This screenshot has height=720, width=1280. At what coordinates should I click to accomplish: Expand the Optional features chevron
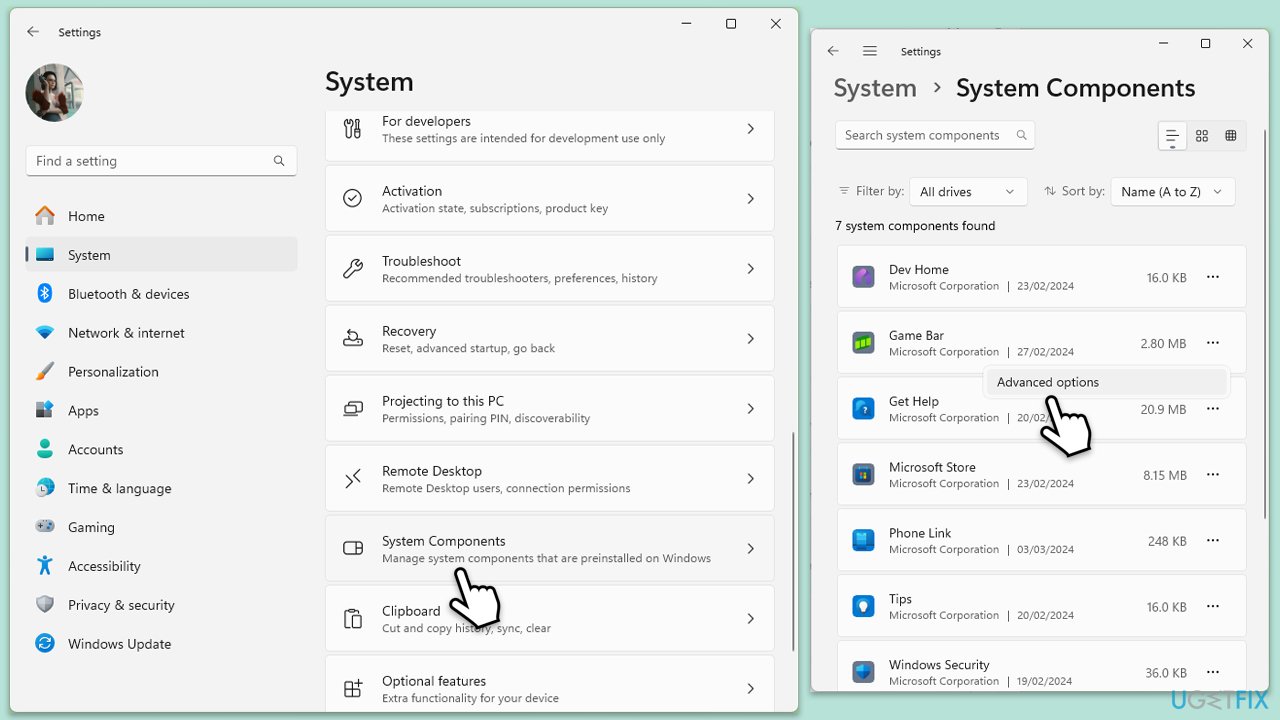tap(751, 689)
